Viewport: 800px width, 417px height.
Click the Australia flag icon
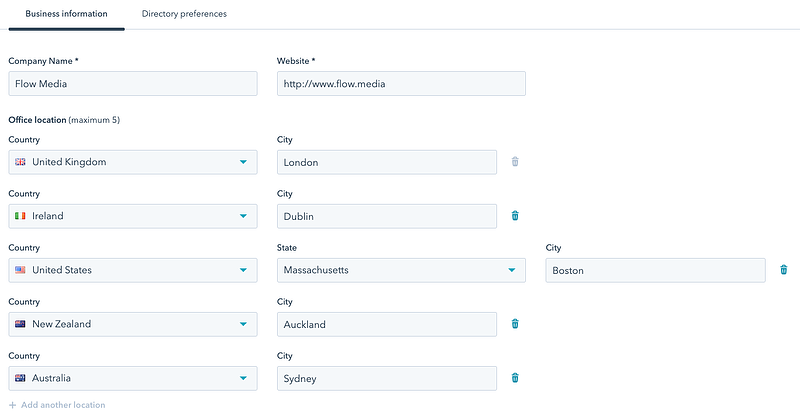tap(20, 378)
